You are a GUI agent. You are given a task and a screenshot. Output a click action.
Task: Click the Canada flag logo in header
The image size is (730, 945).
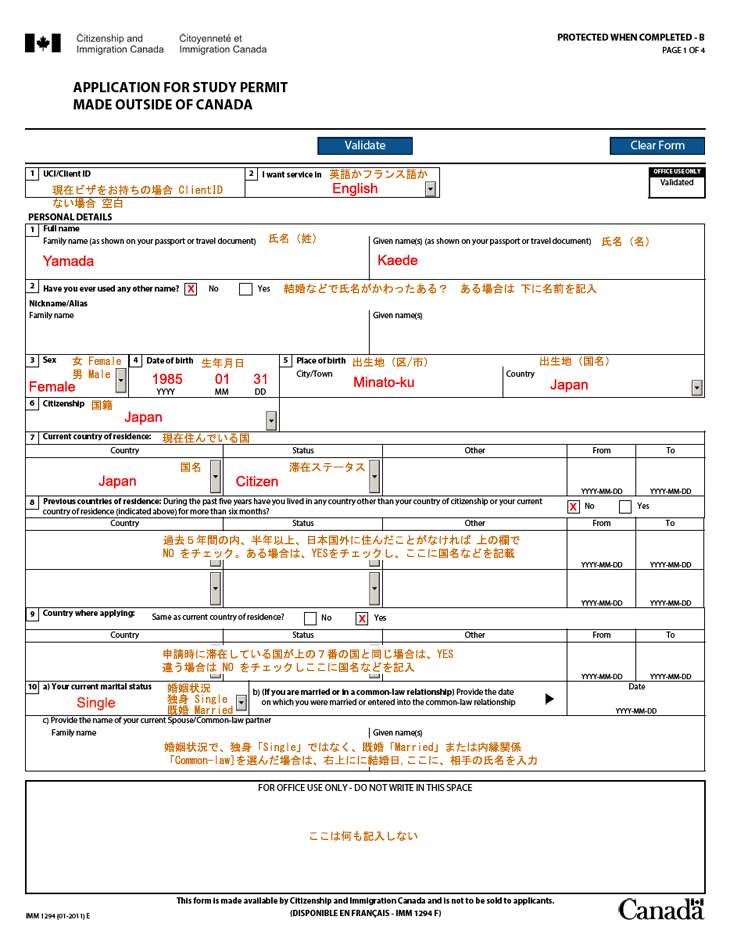pos(41,43)
